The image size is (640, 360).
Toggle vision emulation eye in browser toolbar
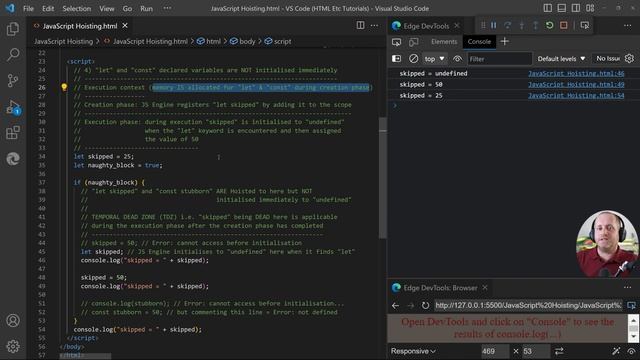(x=632, y=351)
